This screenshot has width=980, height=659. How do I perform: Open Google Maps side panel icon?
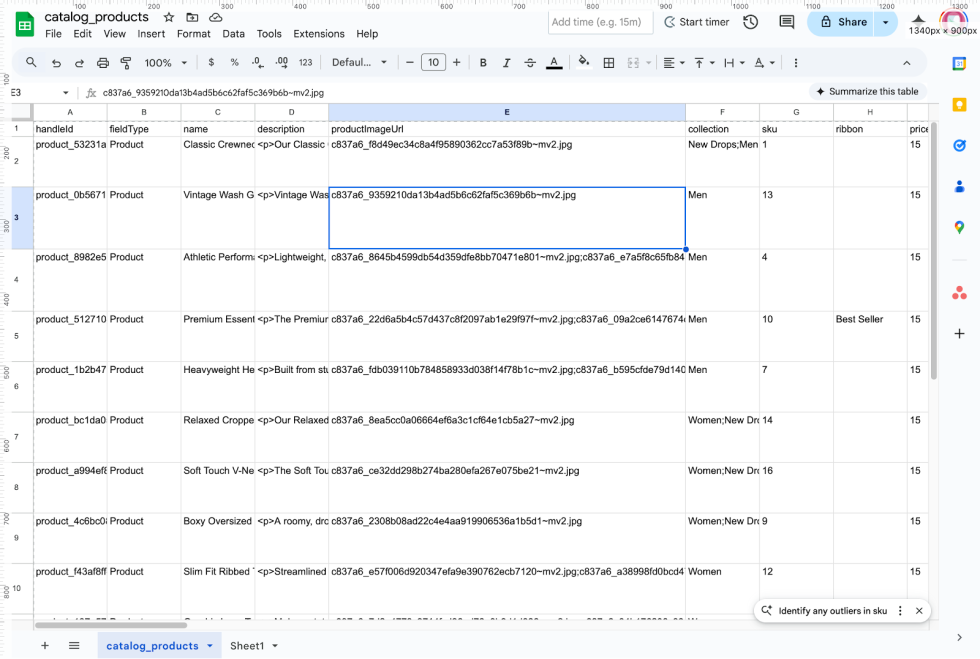[959, 227]
